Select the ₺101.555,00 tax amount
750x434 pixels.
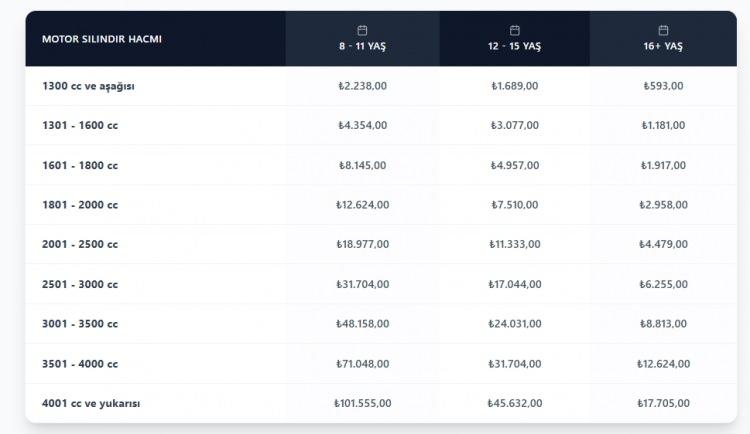pyautogui.click(x=362, y=403)
